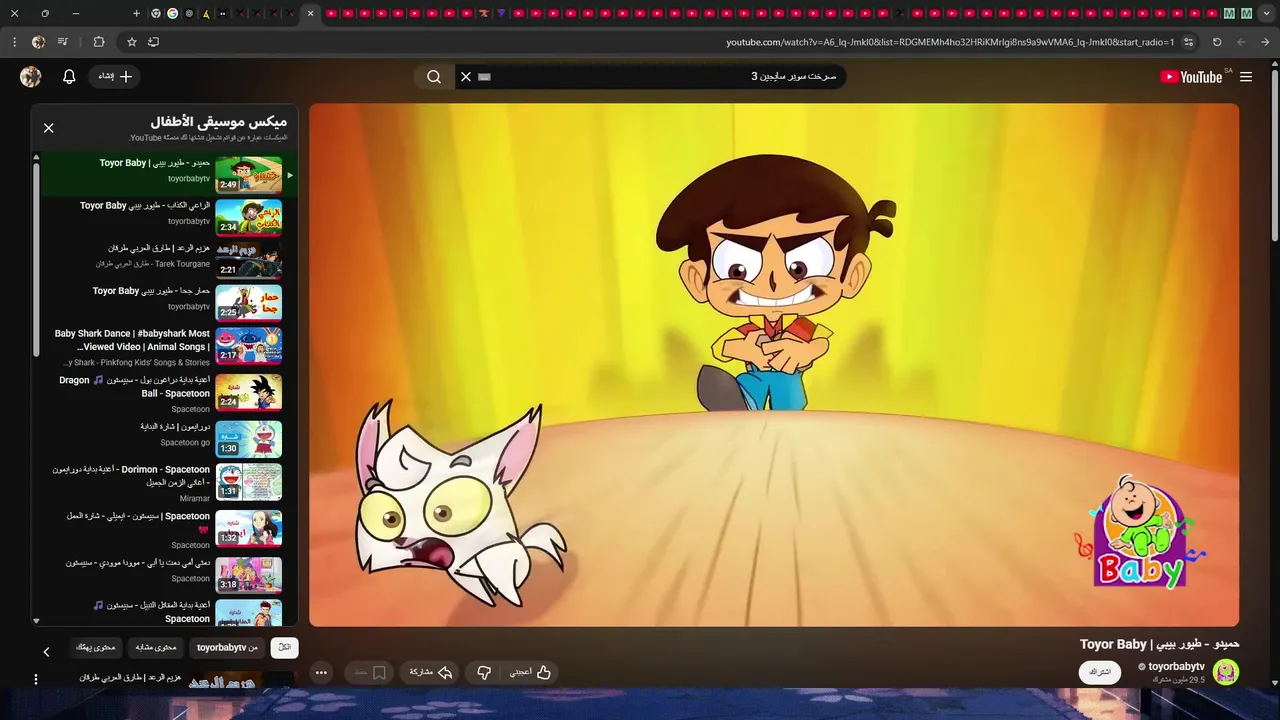Play Dragon Ball Spacetoon playlist video
Viewport: 1280px width, 720px height.
[249, 392]
